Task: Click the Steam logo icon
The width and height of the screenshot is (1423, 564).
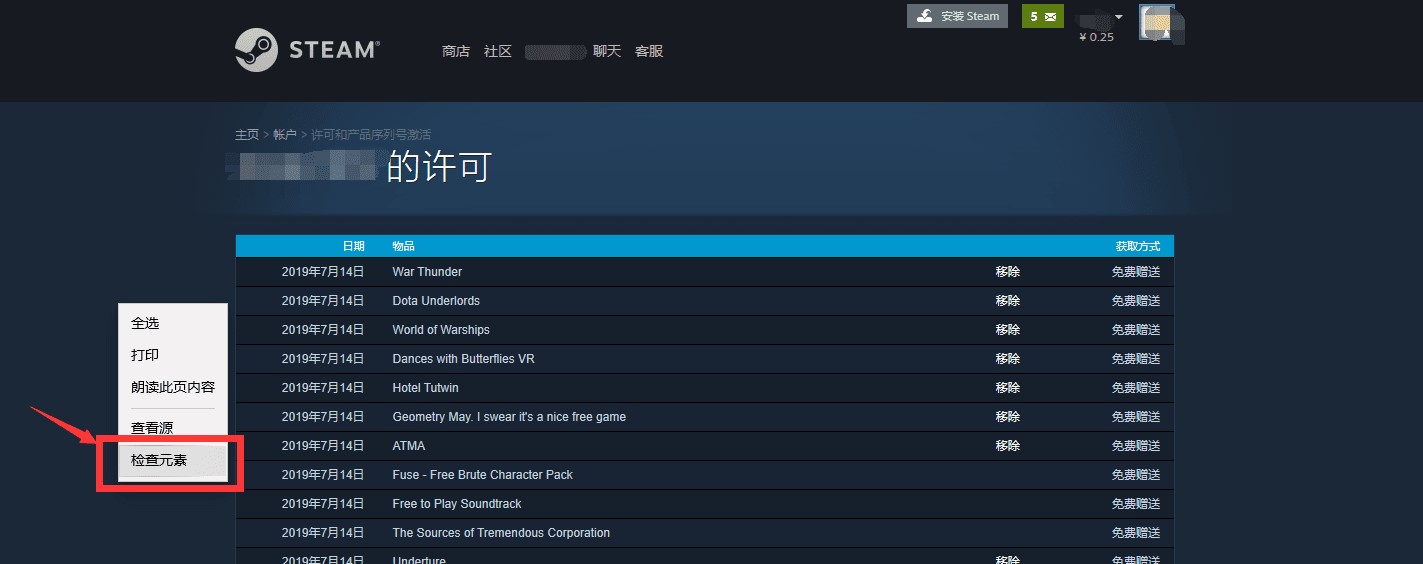Action: (x=256, y=50)
